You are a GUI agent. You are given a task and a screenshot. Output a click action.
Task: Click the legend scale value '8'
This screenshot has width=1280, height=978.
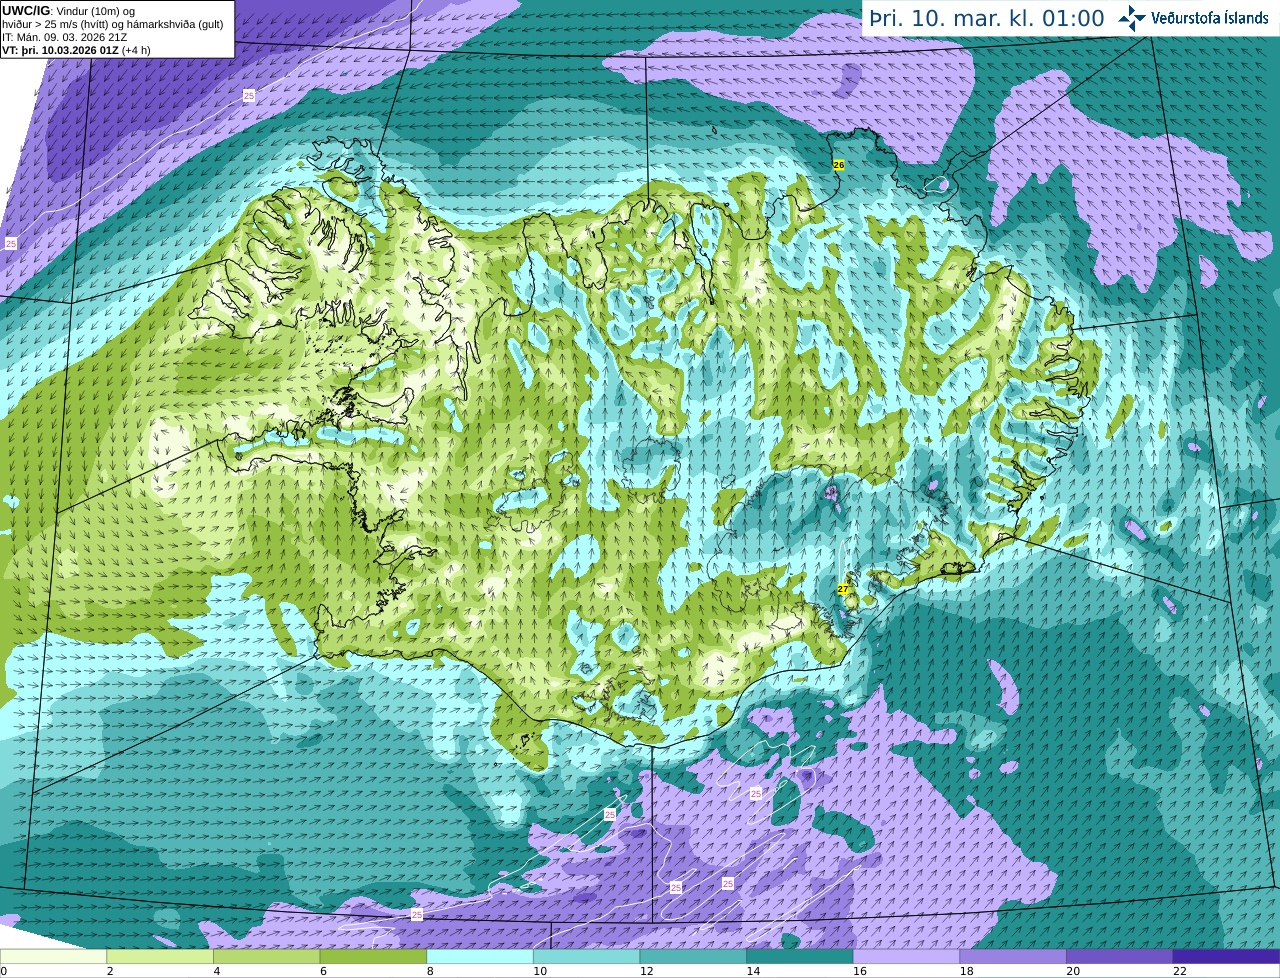click(x=430, y=971)
